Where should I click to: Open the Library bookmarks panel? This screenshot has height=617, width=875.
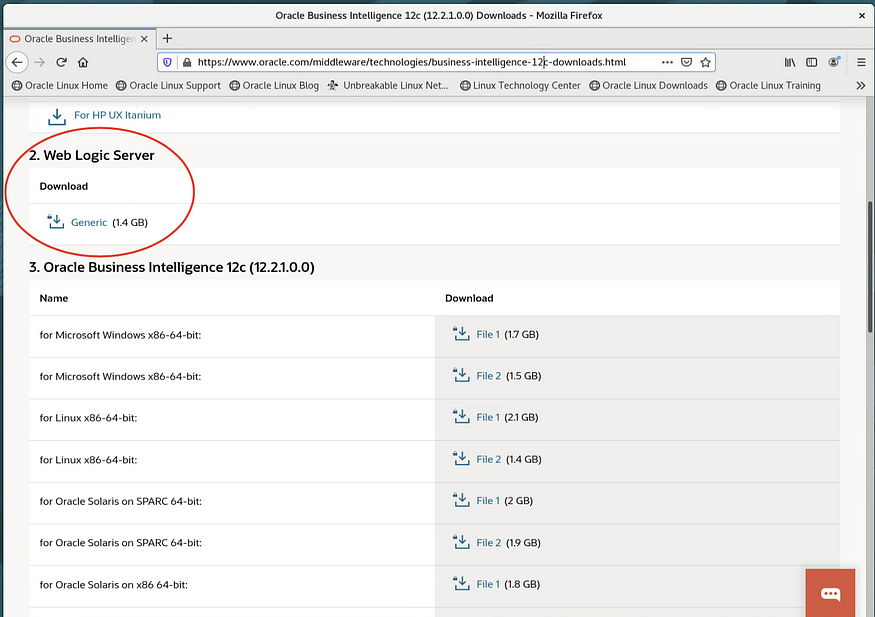coord(790,62)
